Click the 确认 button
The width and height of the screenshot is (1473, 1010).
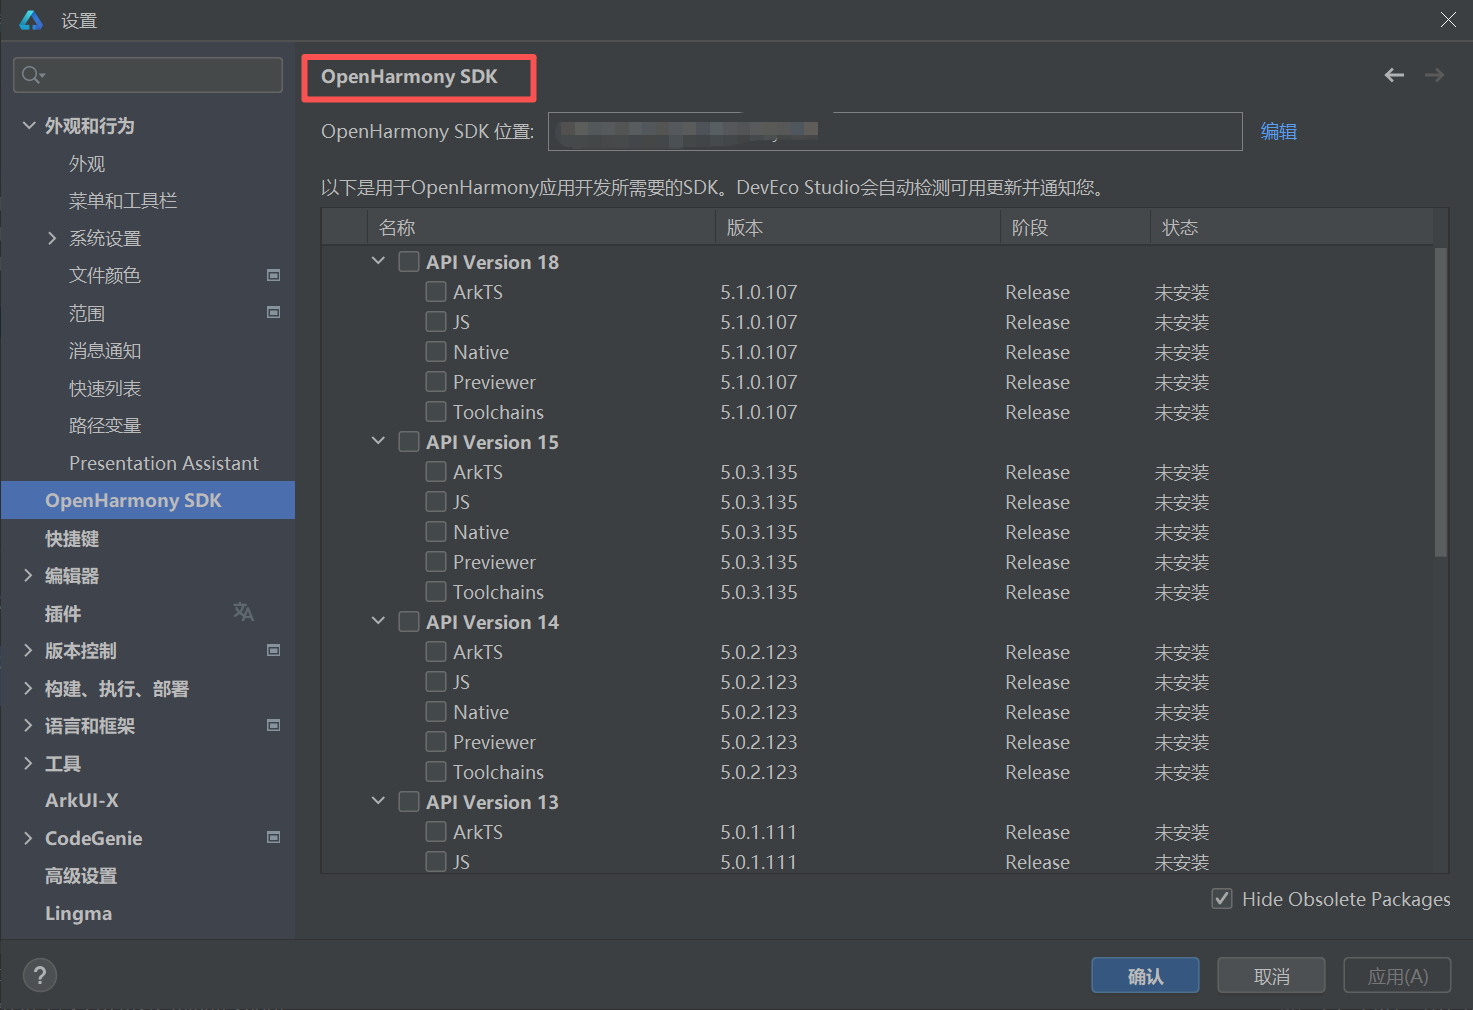1145,976
